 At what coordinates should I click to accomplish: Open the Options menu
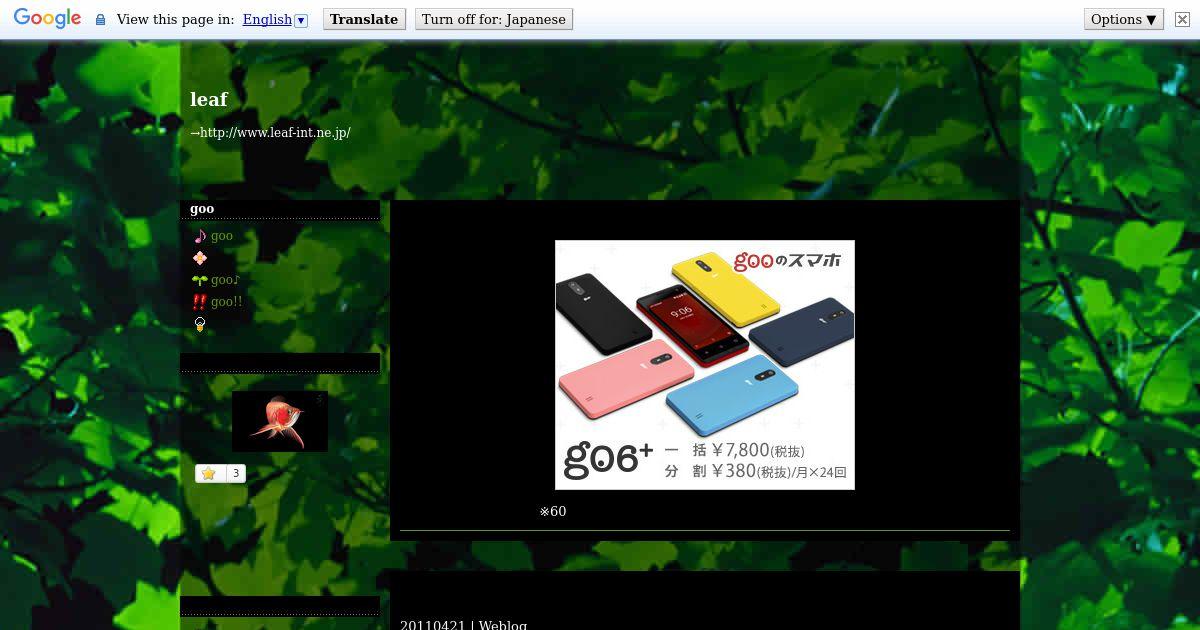[x=1124, y=19]
